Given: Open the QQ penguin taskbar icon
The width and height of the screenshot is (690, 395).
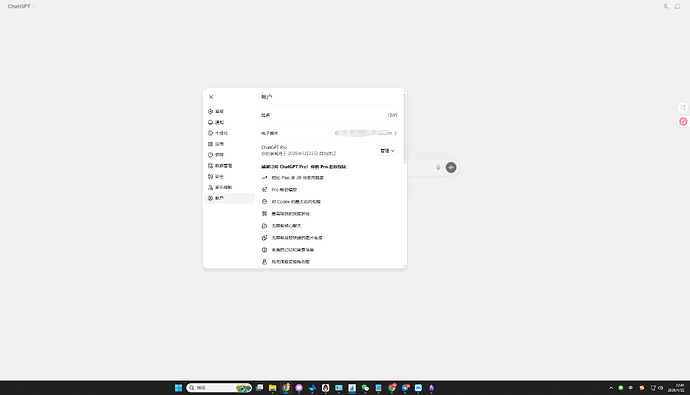Looking at the screenshot, I should coord(326,388).
